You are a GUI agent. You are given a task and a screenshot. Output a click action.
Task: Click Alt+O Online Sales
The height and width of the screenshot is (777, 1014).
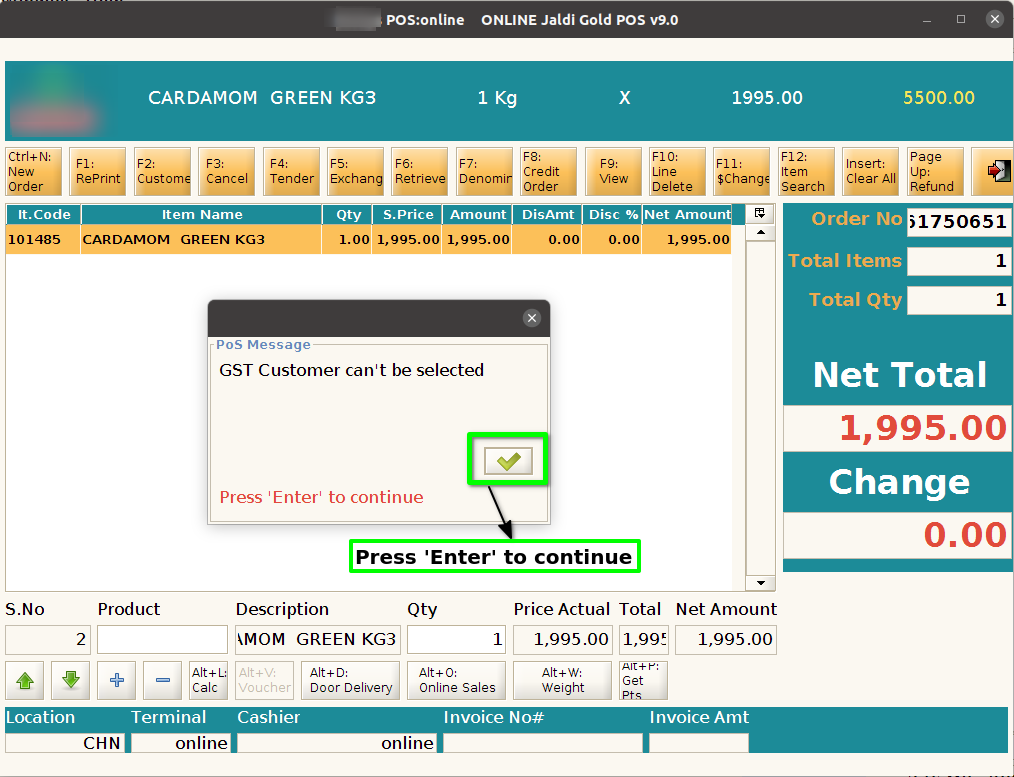[x=457, y=680]
